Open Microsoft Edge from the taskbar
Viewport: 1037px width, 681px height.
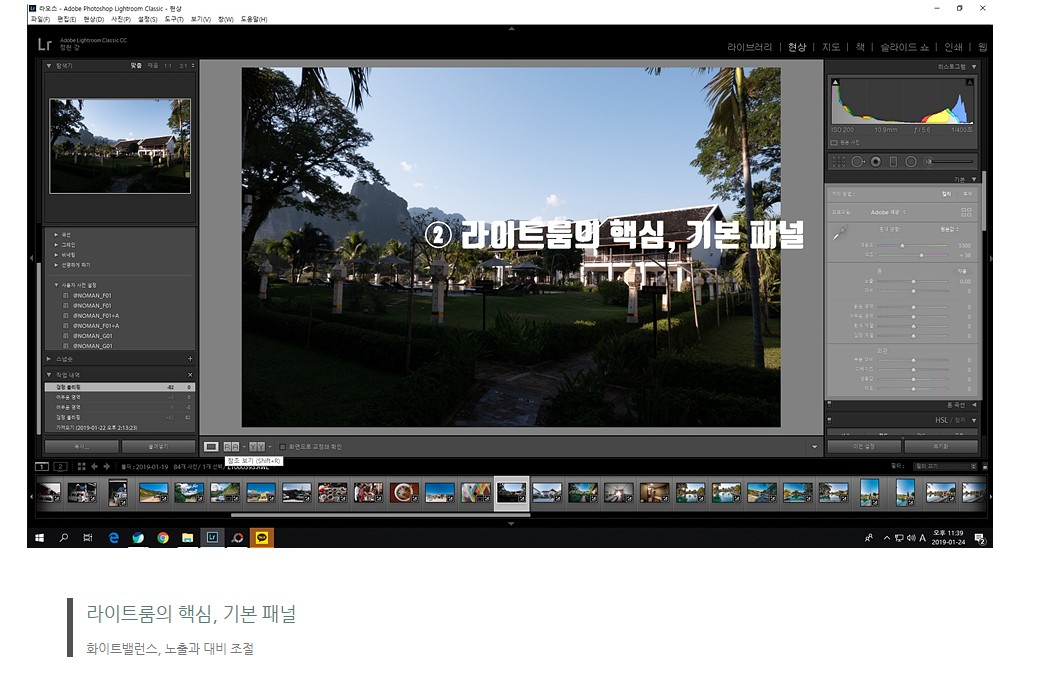tap(114, 538)
